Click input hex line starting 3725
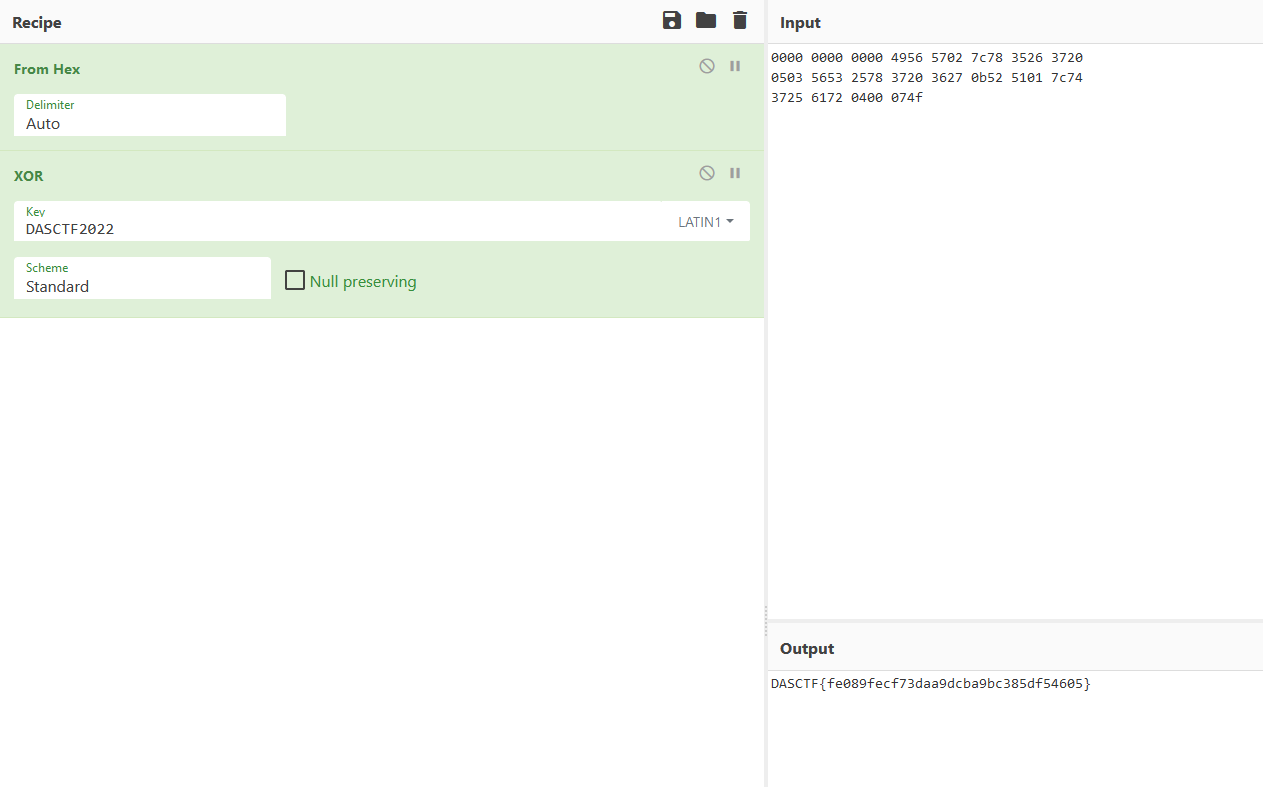This screenshot has width=1263, height=787. [x=847, y=98]
